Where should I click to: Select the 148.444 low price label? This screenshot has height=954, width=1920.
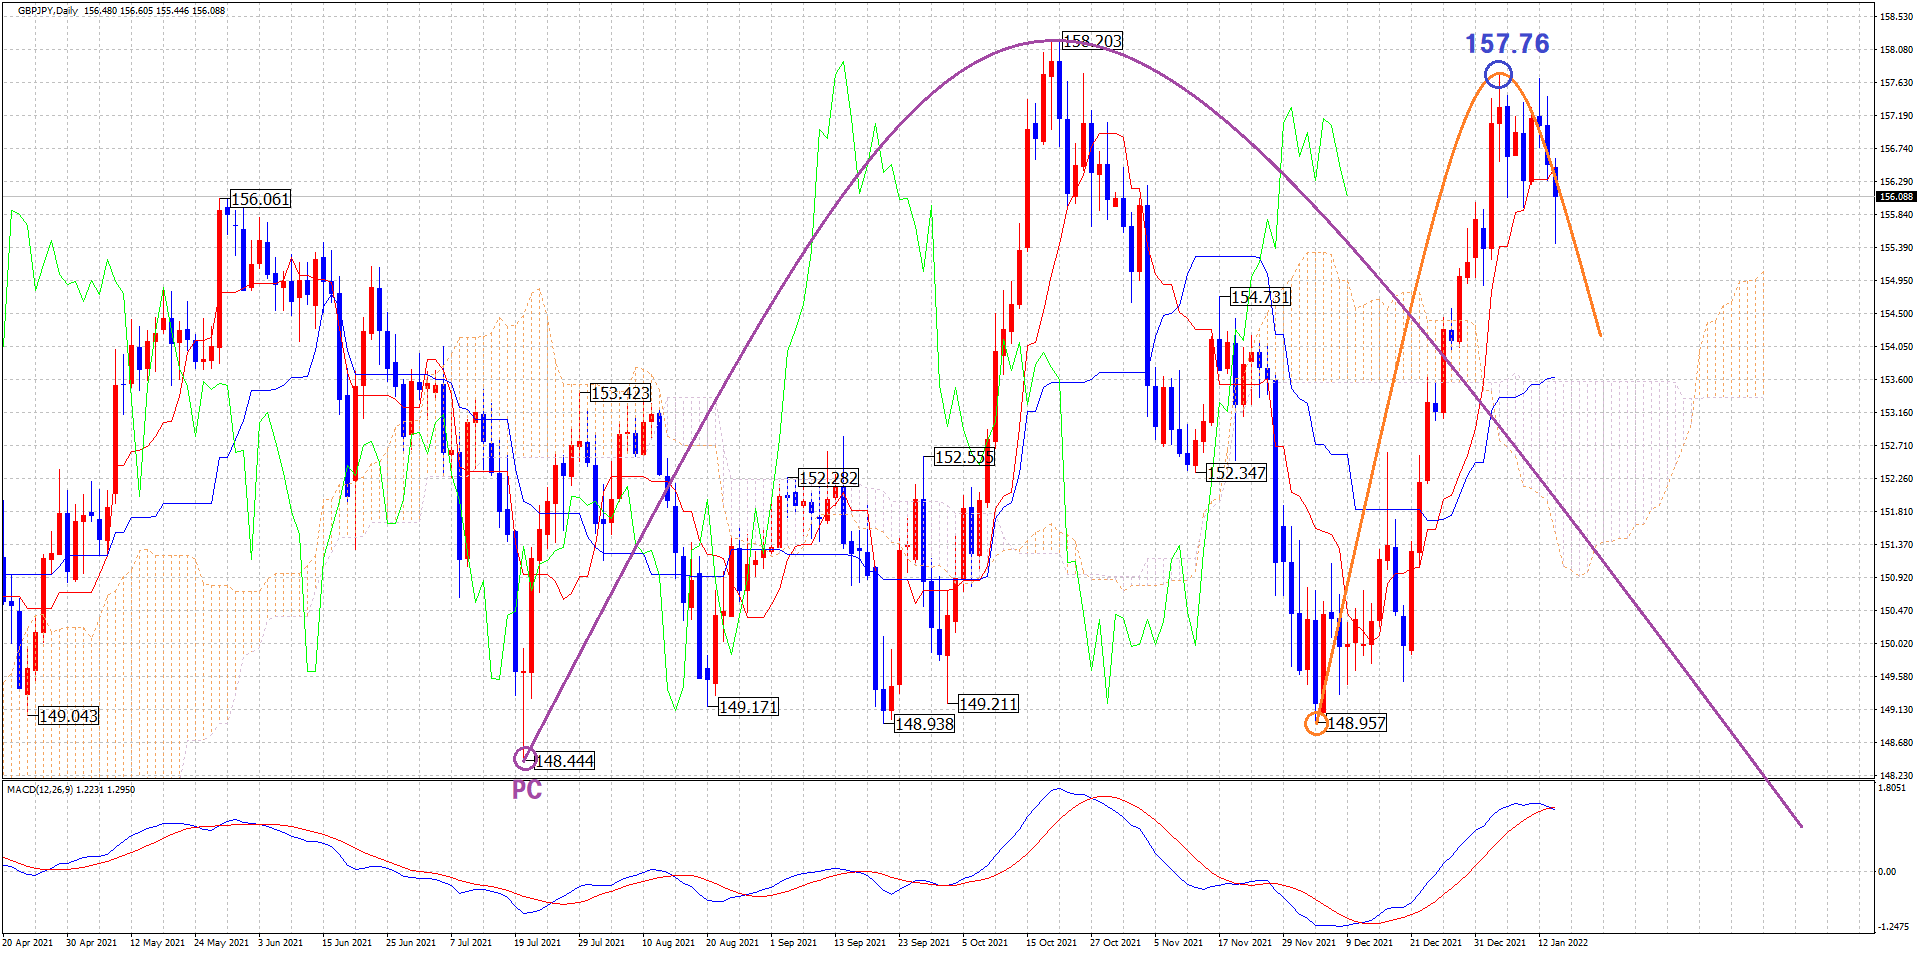pyautogui.click(x=565, y=761)
